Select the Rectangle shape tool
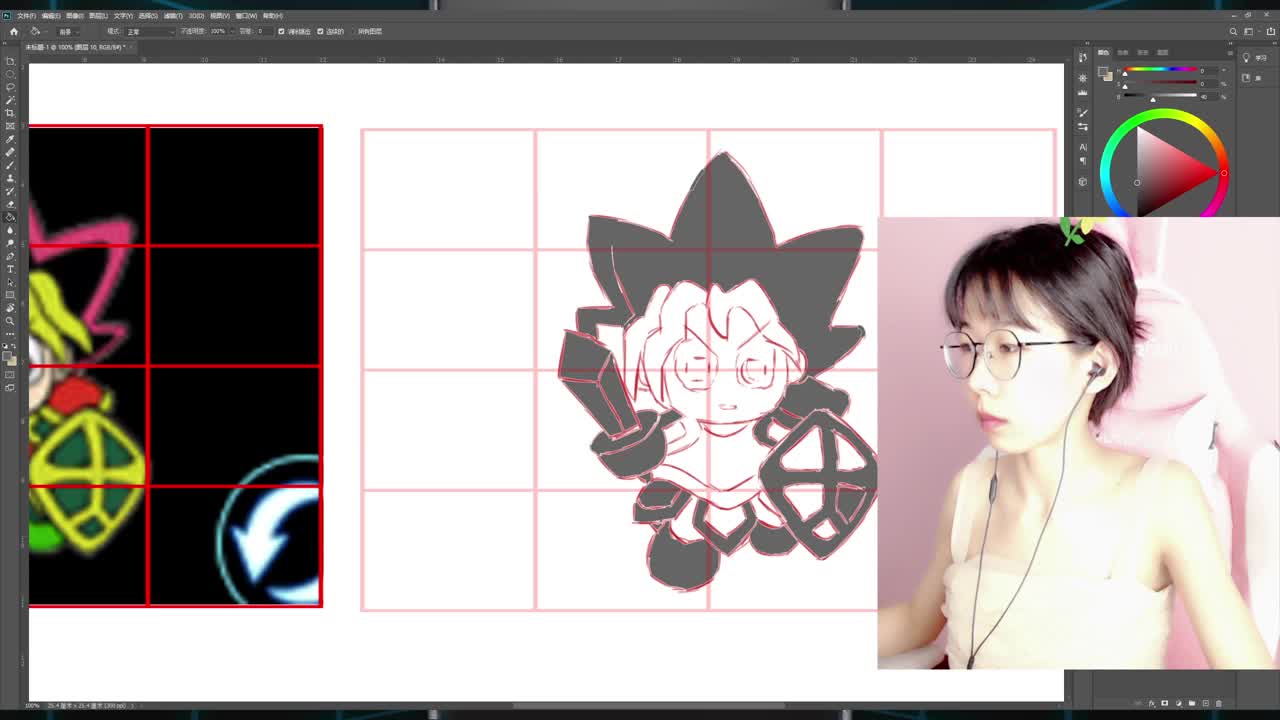Viewport: 1280px width, 720px height. point(10,294)
